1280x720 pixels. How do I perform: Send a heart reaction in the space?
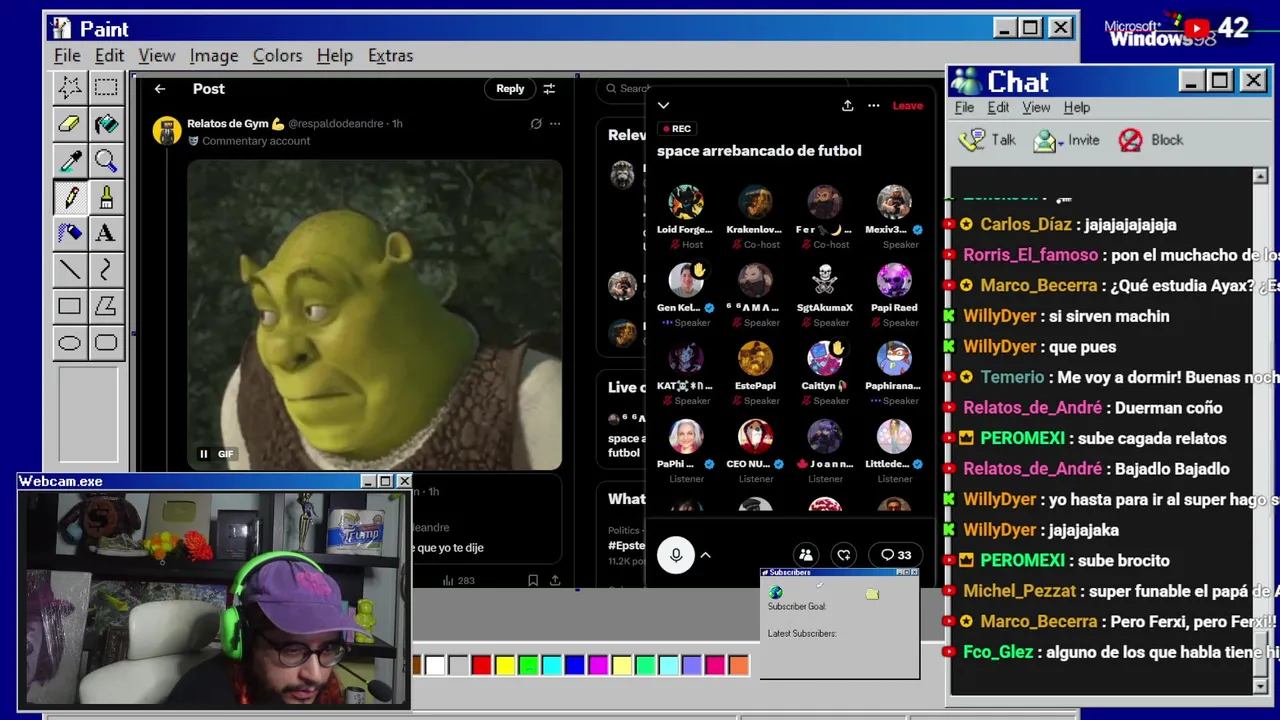coord(844,555)
